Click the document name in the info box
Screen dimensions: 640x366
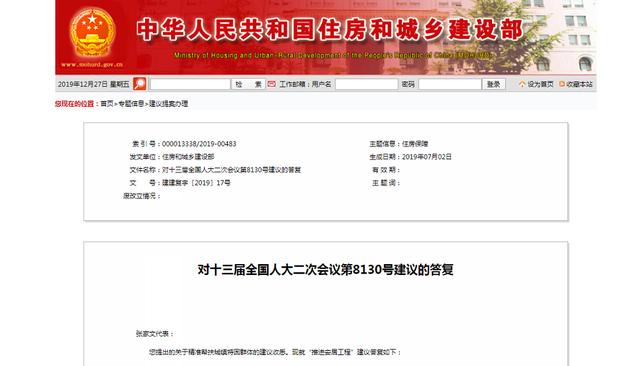[x=231, y=170]
